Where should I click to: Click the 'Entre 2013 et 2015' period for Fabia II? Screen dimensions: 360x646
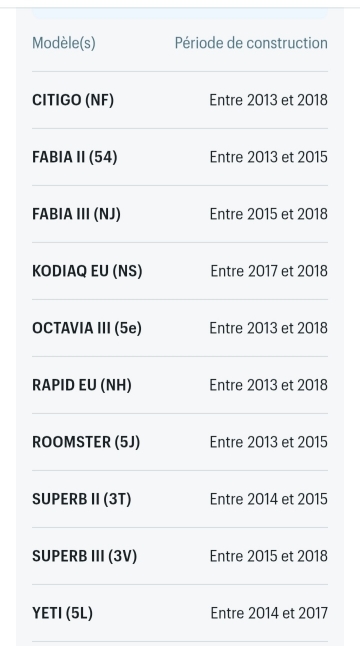pyautogui.click(x=269, y=157)
